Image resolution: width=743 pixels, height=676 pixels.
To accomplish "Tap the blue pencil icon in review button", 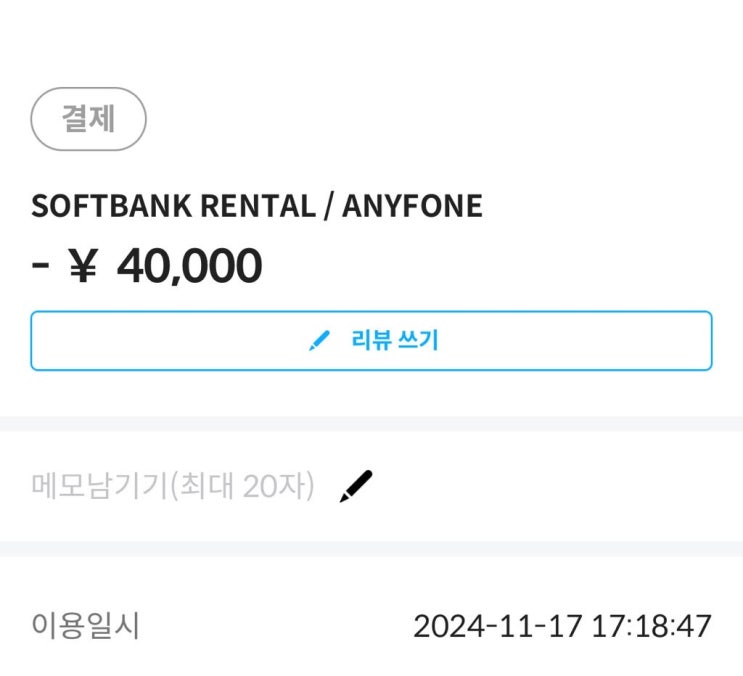I will click(x=319, y=341).
